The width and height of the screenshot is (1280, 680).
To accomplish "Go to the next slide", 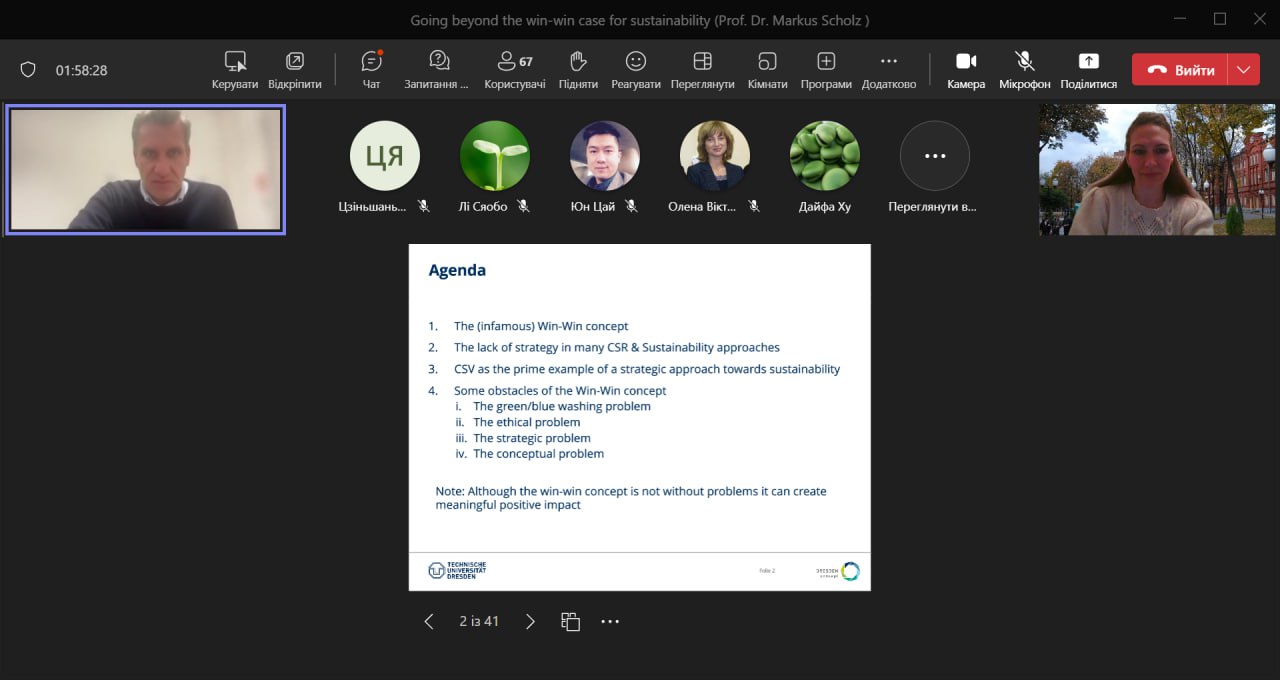I will pos(530,621).
